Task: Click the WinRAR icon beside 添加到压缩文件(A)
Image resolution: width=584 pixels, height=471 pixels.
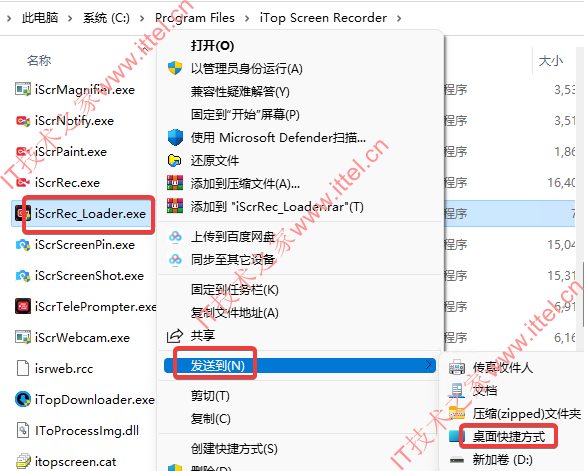Action: [175, 183]
